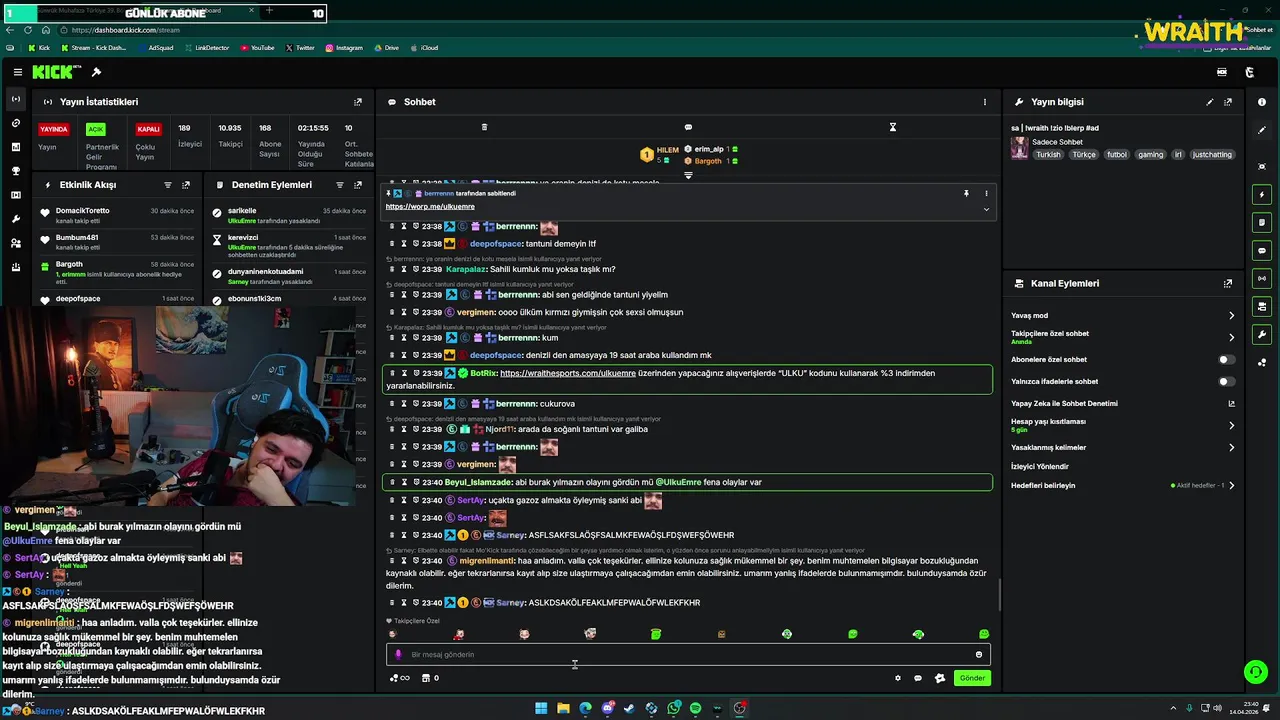The width and height of the screenshot is (1280, 720).
Task: Toggle the moderation log widget in right sidebar
Action: pyautogui.click(x=1262, y=222)
